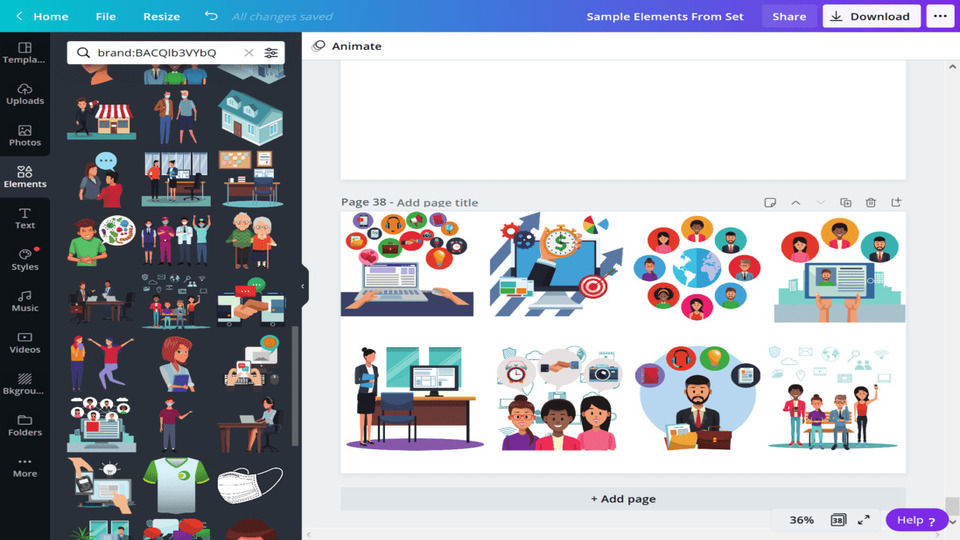Image resolution: width=960 pixels, height=540 pixels.
Task: Open the Uploads panel in sidebar
Action: [24, 94]
